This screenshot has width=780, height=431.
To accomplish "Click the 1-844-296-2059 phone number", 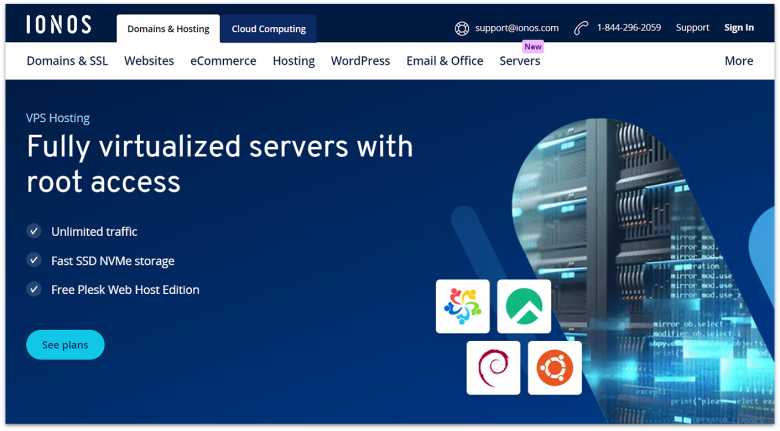I will [629, 28].
